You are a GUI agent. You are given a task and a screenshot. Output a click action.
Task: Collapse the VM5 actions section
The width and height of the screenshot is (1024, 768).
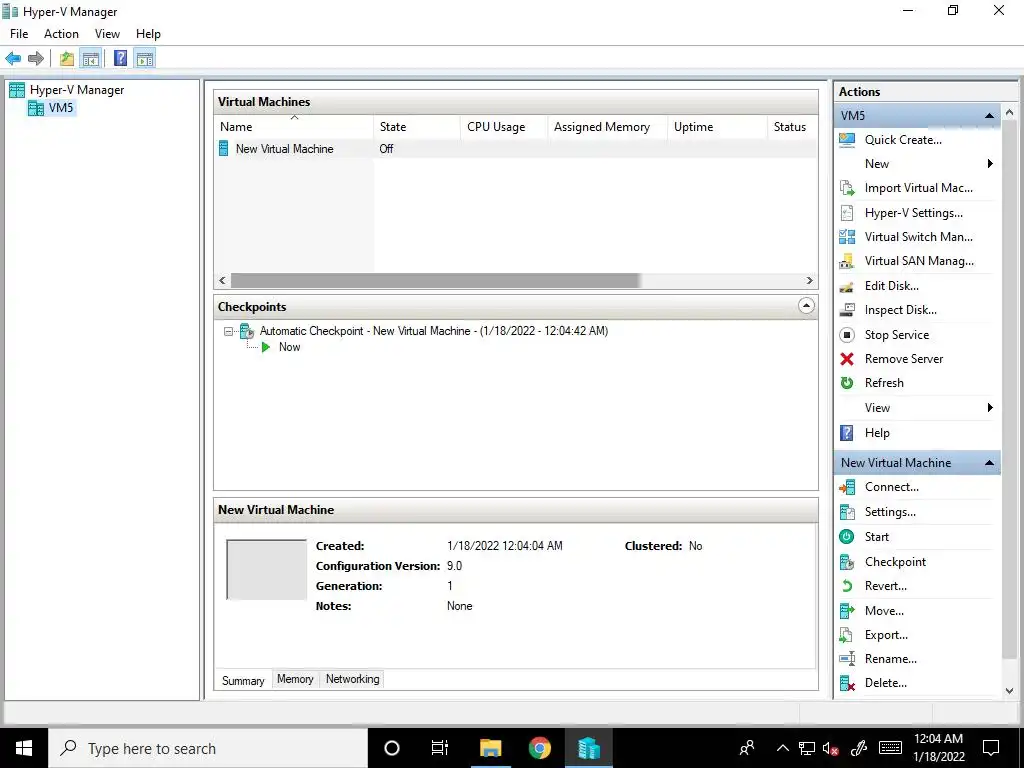(989, 116)
